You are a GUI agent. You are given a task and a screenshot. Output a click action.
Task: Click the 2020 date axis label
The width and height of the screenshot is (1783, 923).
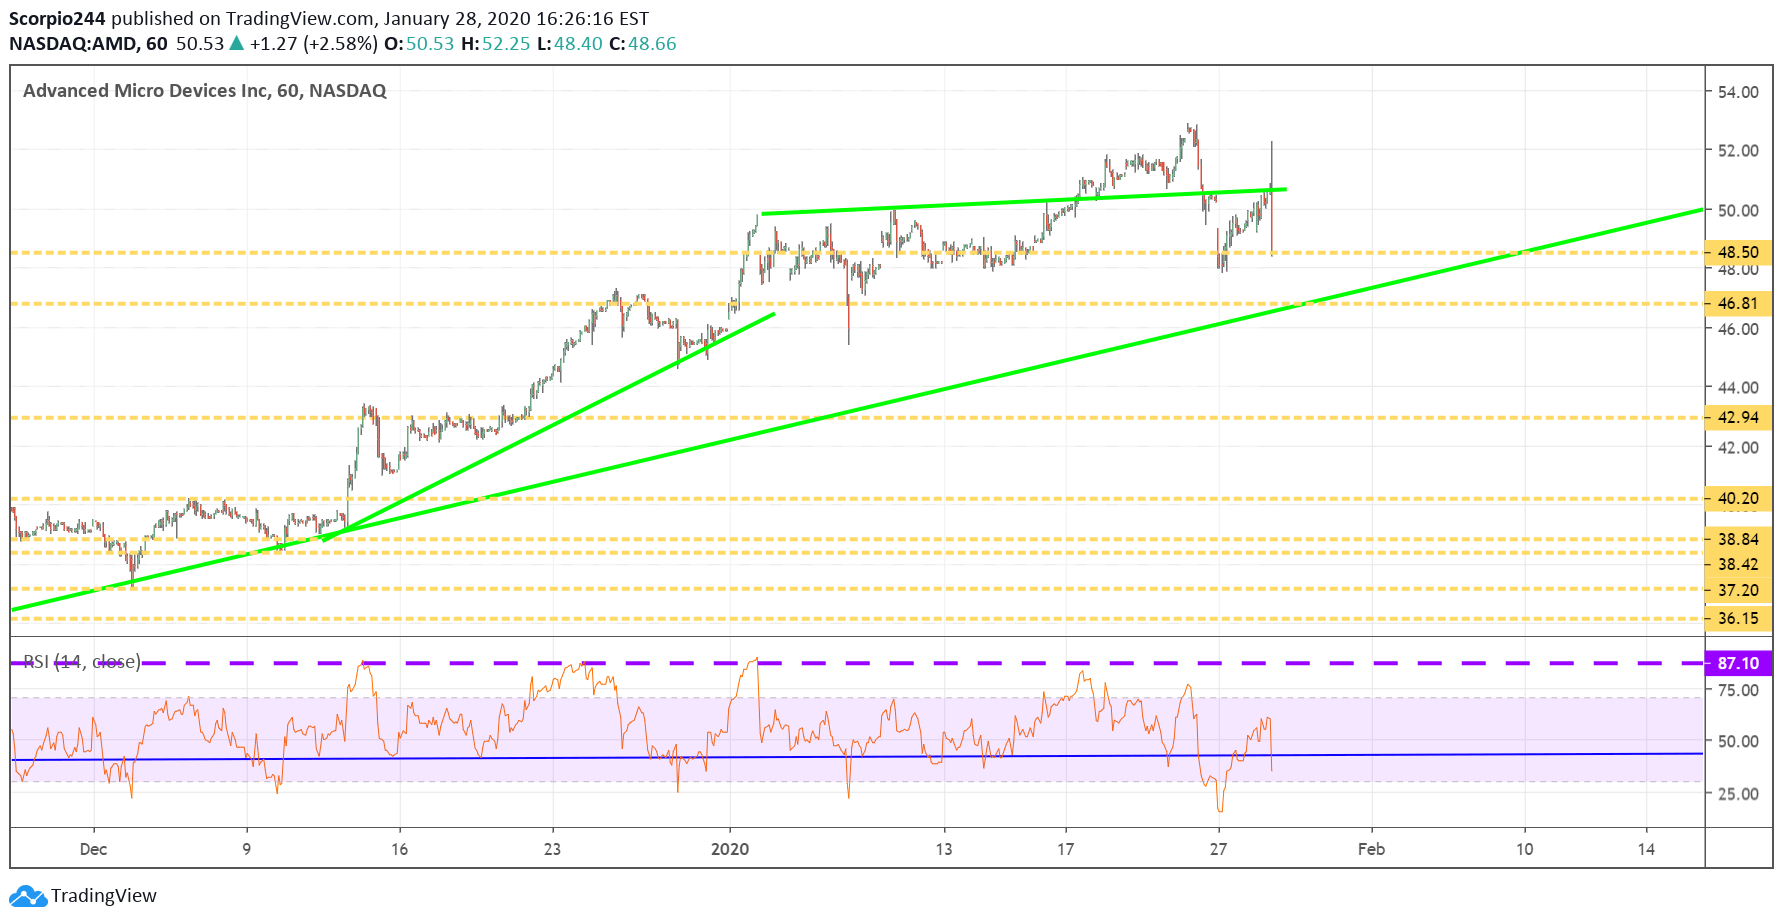[x=730, y=849]
